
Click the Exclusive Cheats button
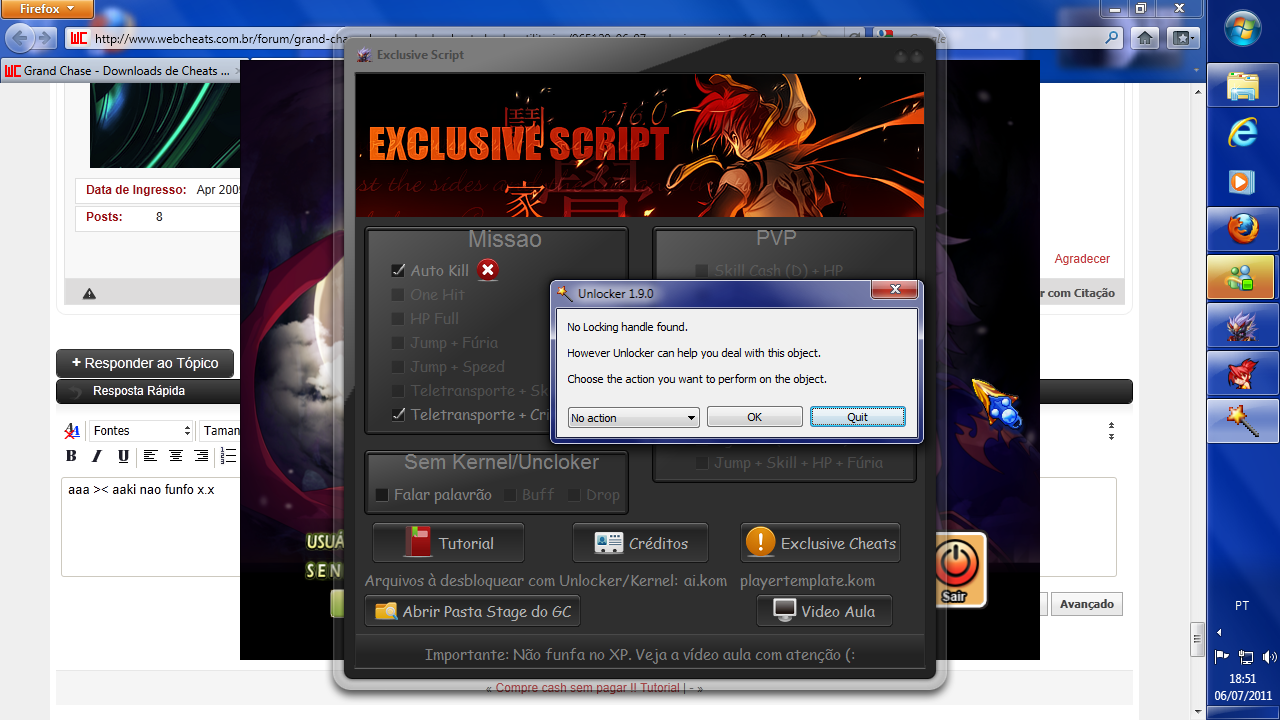pos(820,543)
